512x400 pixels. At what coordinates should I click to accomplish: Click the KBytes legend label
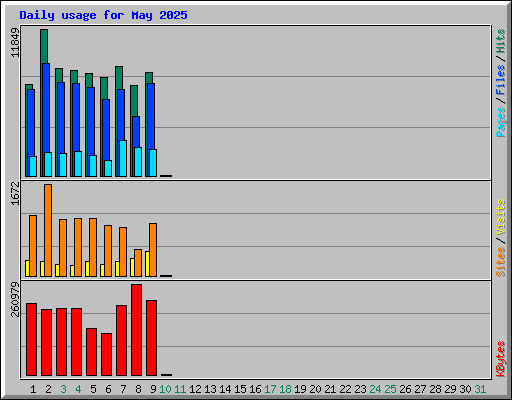tap(500, 359)
